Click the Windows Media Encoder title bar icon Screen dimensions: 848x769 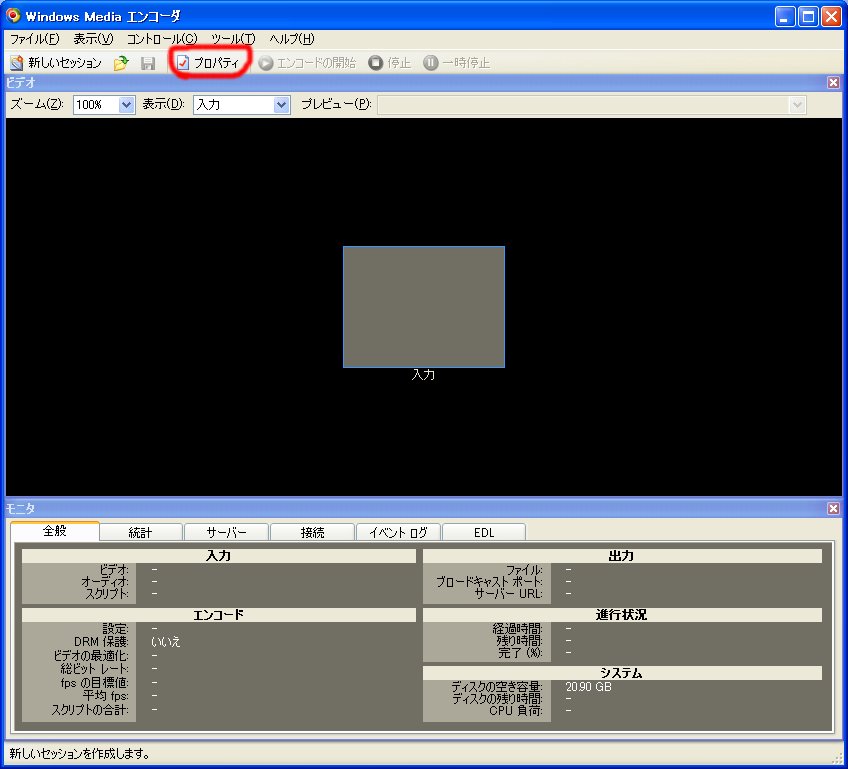[14, 15]
